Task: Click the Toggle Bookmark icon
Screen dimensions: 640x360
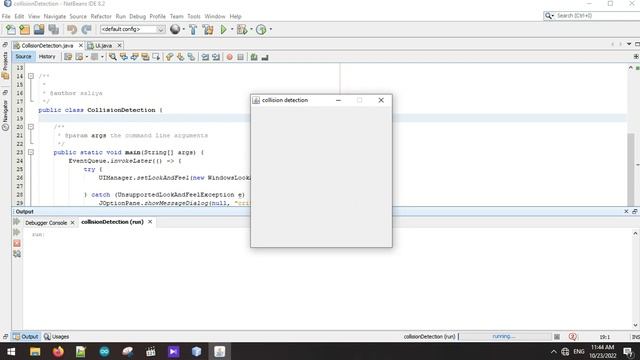Action: coord(191,57)
